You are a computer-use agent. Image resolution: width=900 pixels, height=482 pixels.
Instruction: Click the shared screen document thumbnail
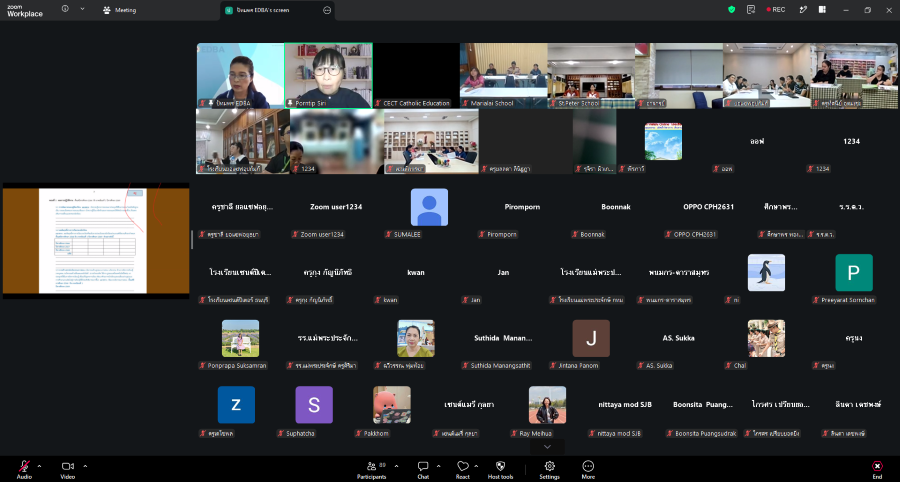[x=96, y=240]
